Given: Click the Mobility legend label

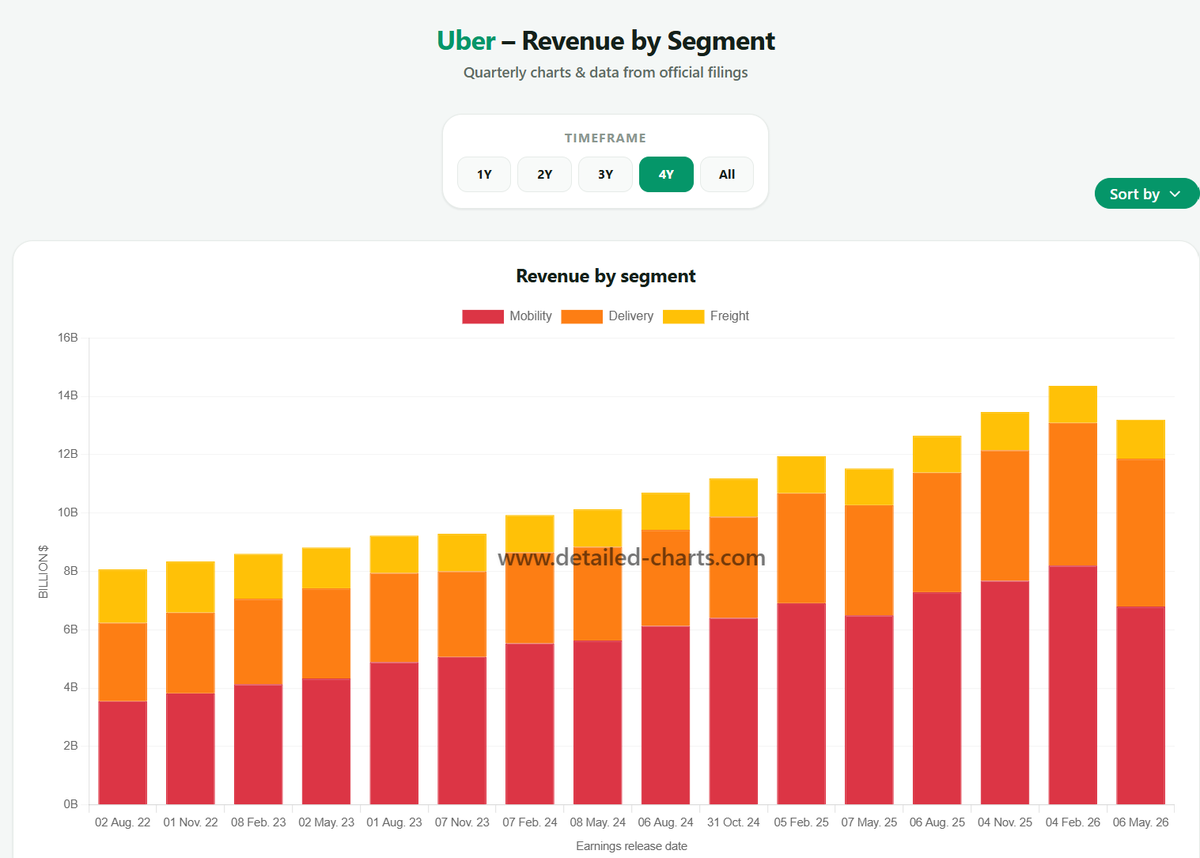Looking at the screenshot, I should pyautogui.click(x=530, y=316).
